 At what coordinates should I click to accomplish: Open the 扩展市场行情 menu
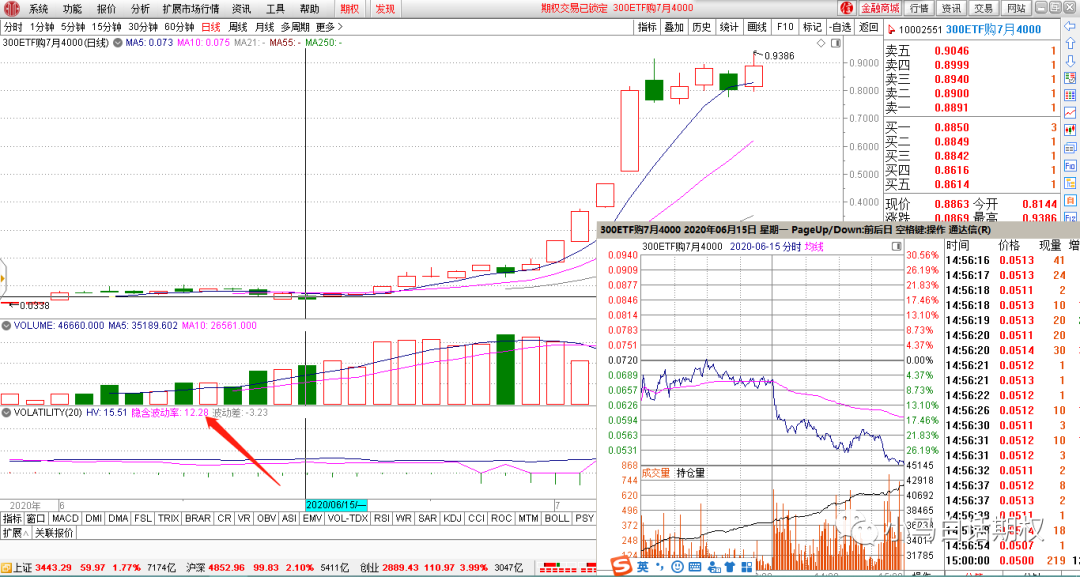pyautogui.click(x=190, y=9)
